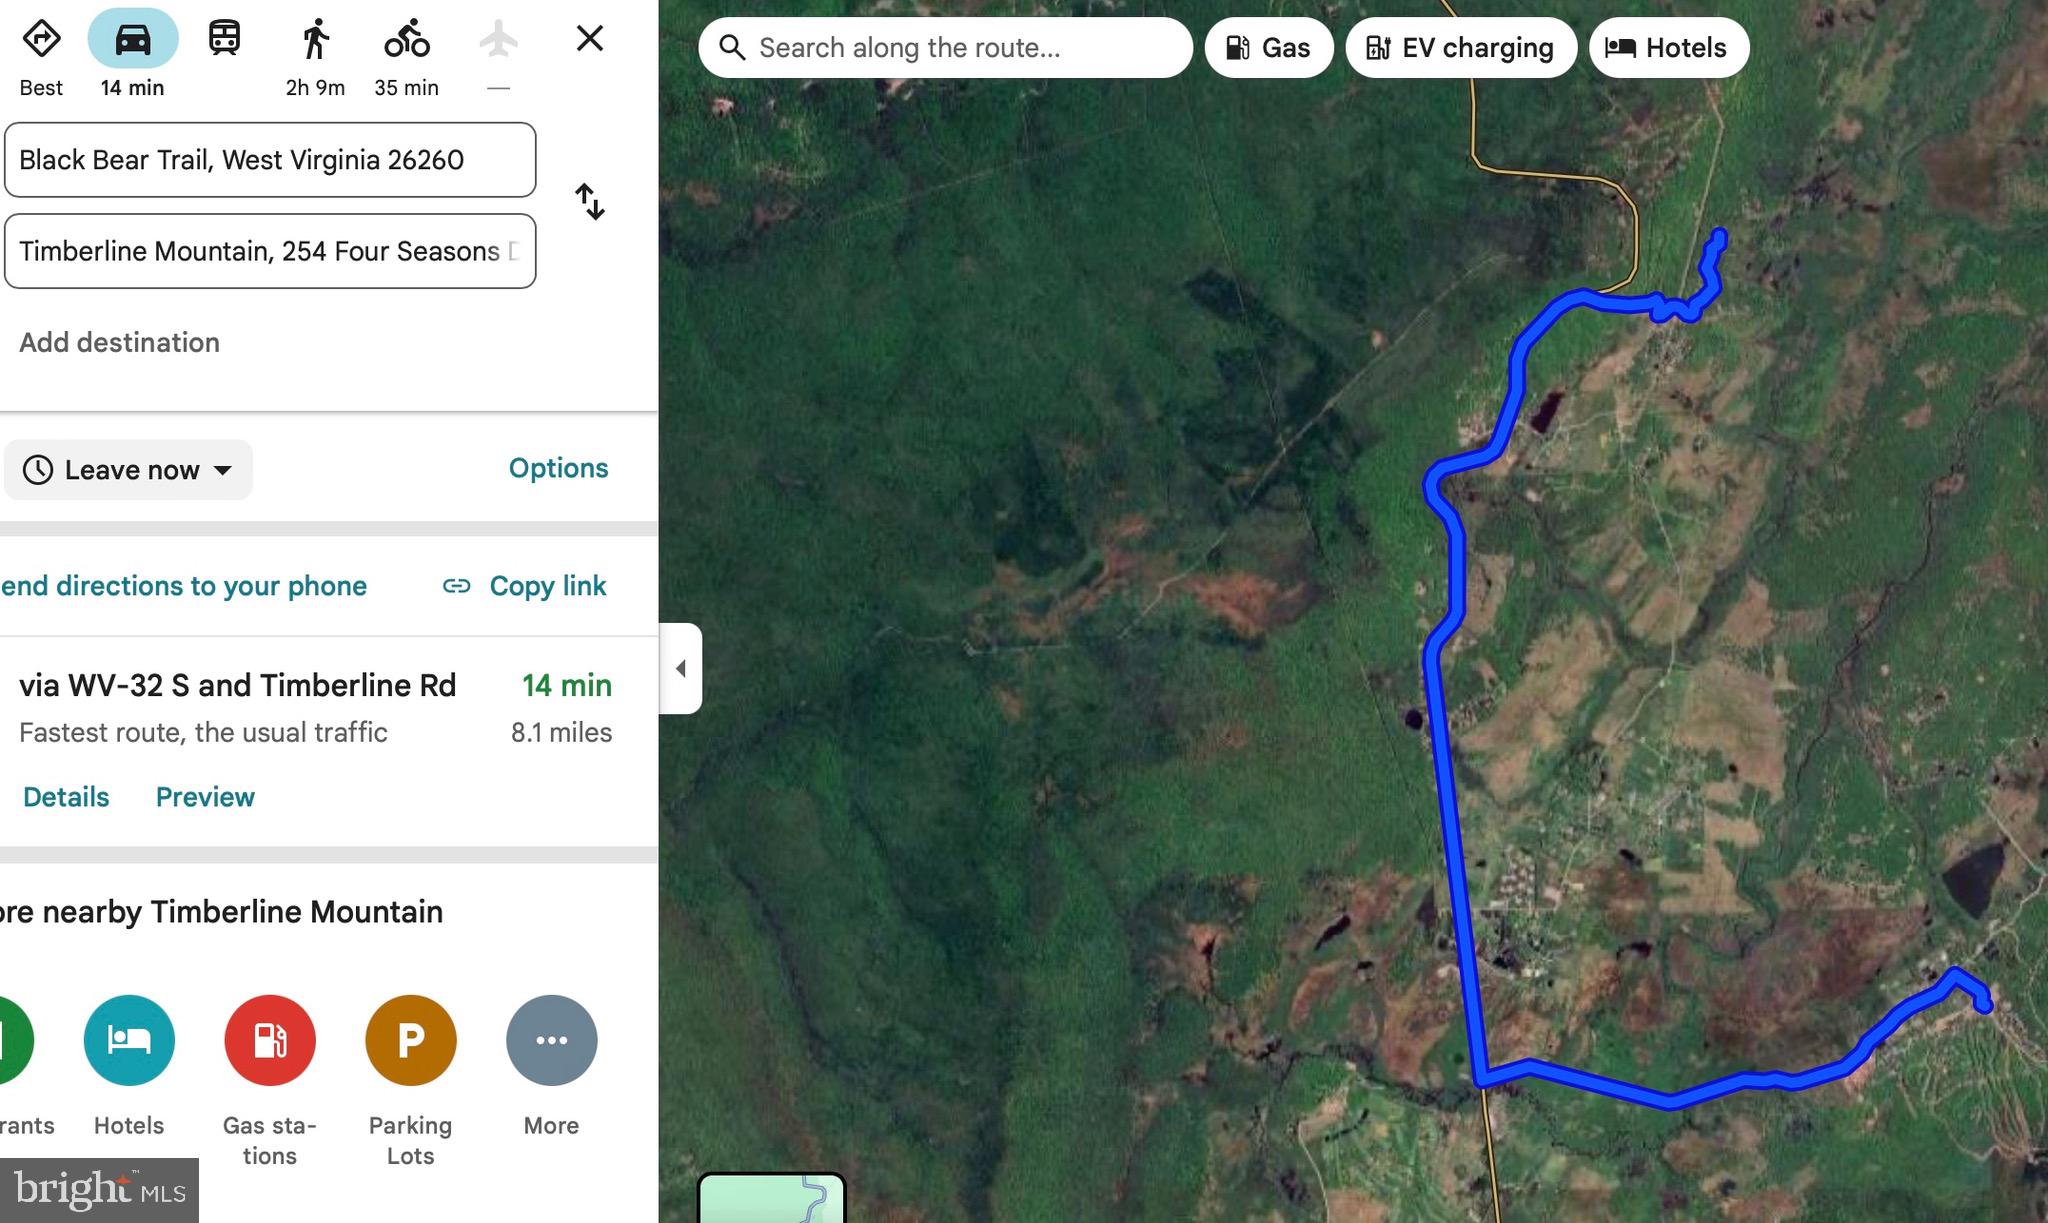Open route Details
Screen dimensions: 2048x1223
click(66, 797)
